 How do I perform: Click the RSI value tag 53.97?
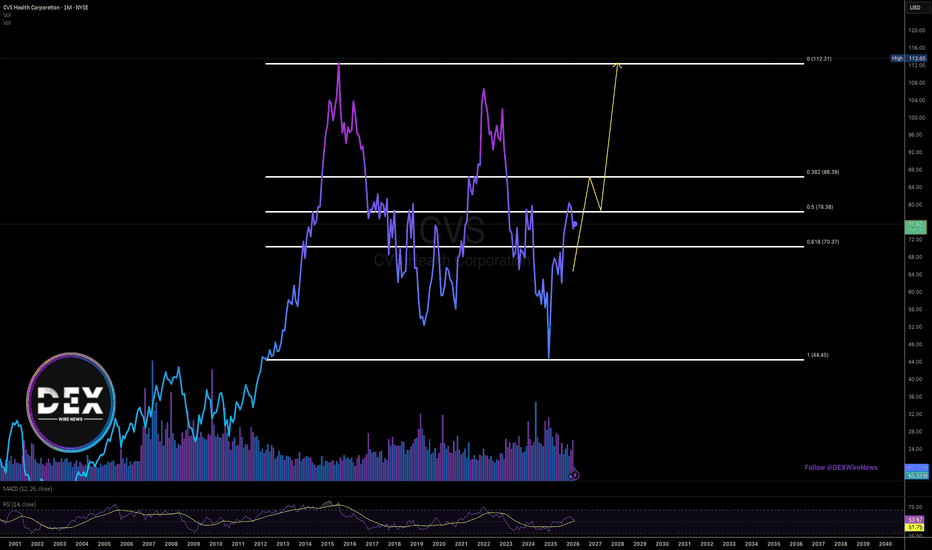click(x=915, y=520)
